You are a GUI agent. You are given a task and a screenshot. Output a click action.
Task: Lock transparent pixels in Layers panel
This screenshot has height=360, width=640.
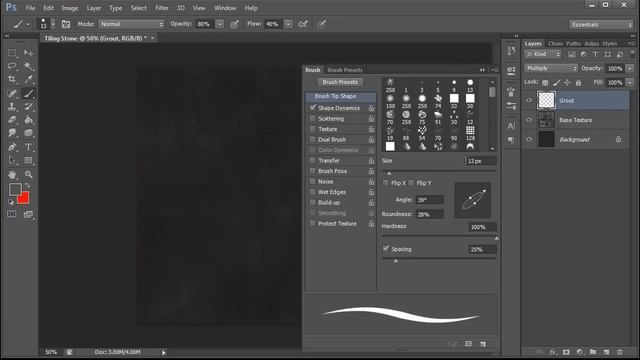pyautogui.click(x=545, y=83)
